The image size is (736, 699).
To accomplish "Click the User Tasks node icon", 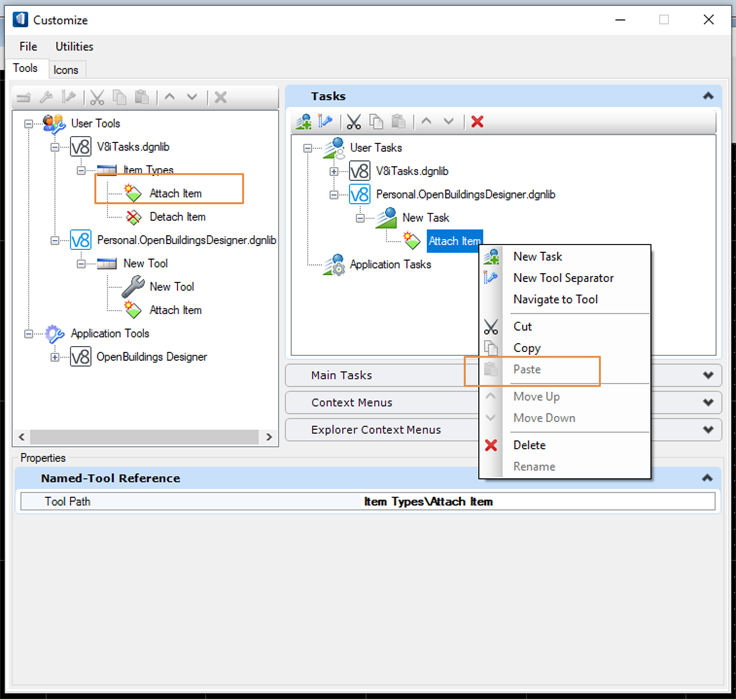I will point(334,148).
